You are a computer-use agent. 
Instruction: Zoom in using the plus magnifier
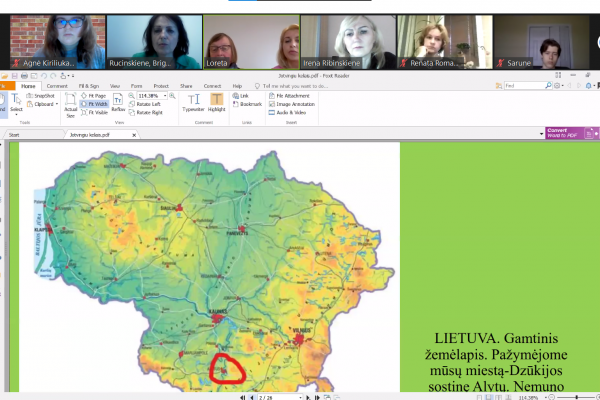click(172, 96)
